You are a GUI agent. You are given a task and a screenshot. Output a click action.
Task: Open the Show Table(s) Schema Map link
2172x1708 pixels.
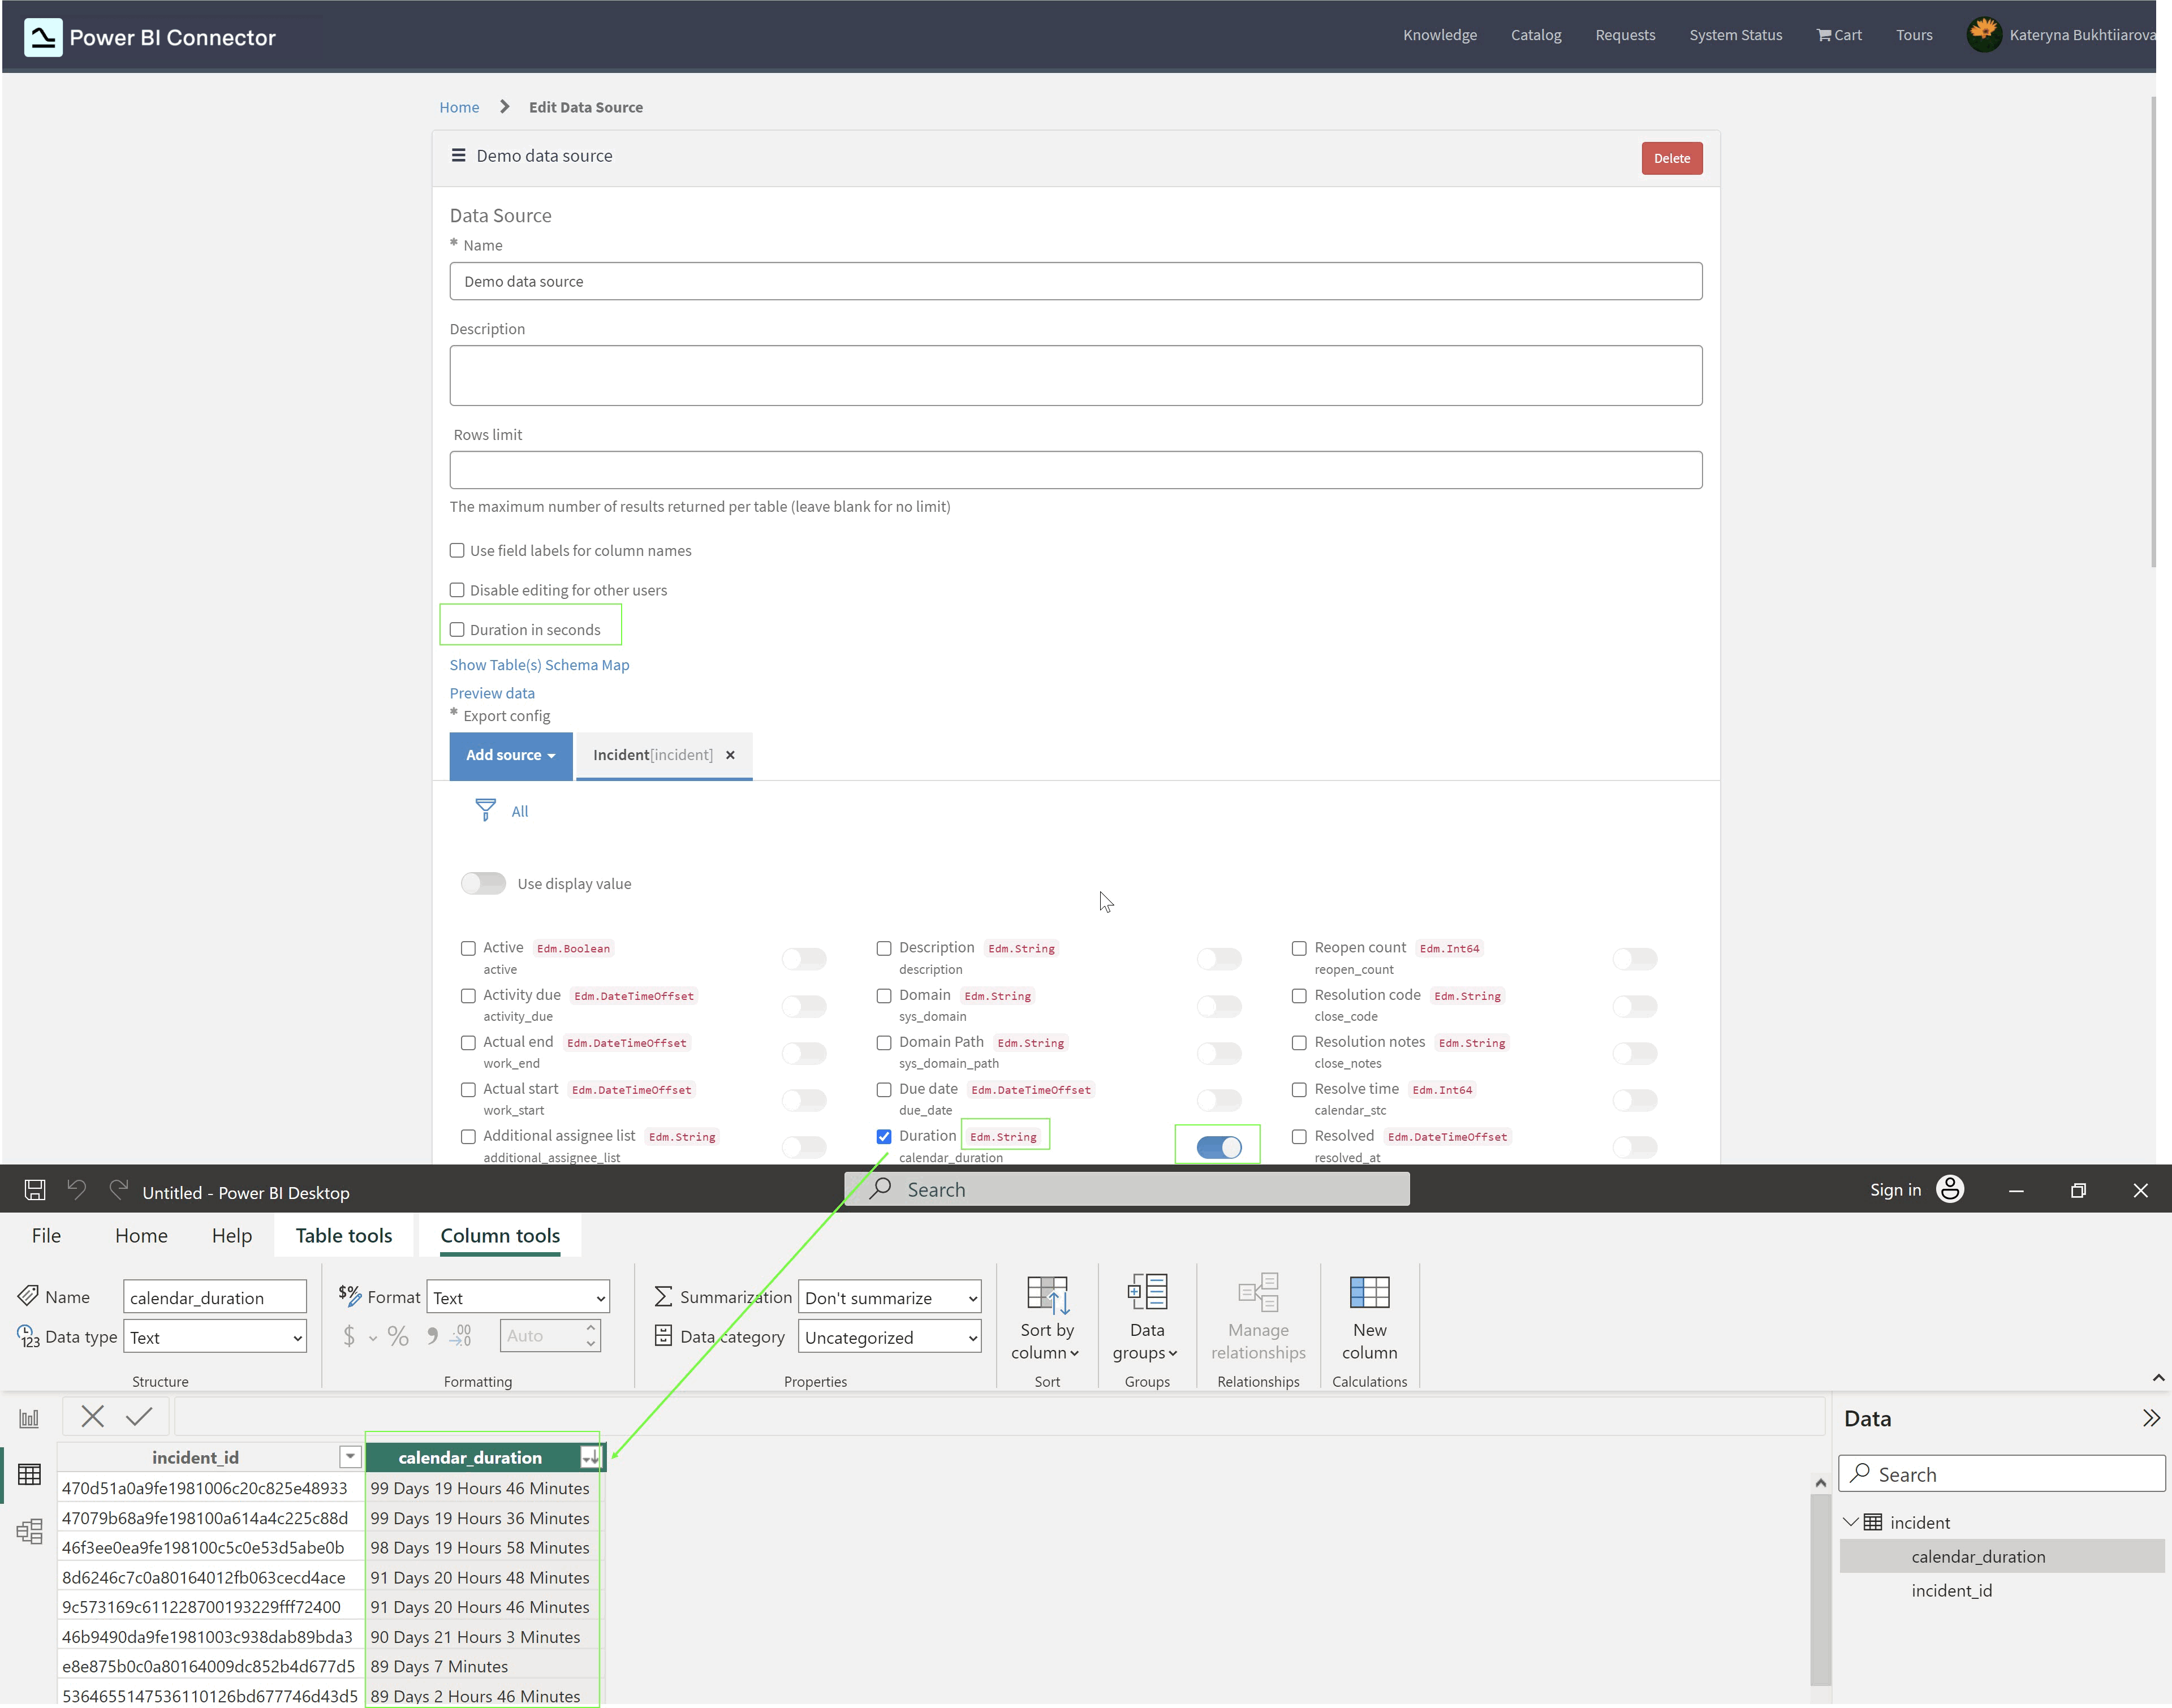pyautogui.click(x=538, y=664)
